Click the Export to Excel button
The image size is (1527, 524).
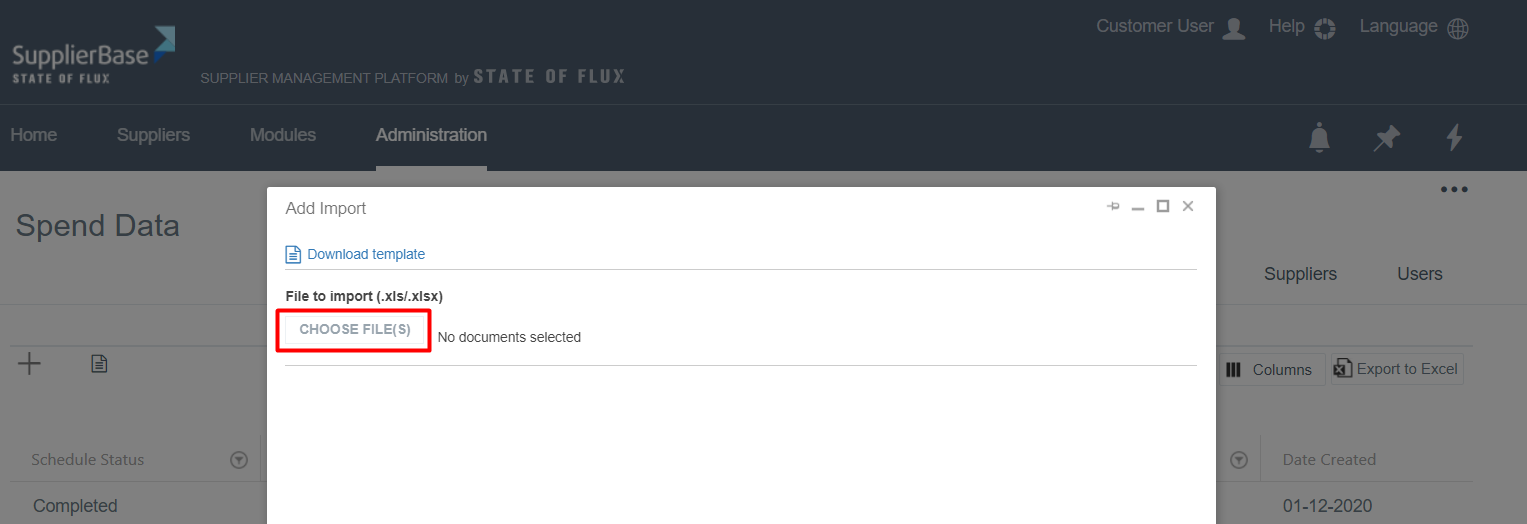click(x=1397, y=369)
